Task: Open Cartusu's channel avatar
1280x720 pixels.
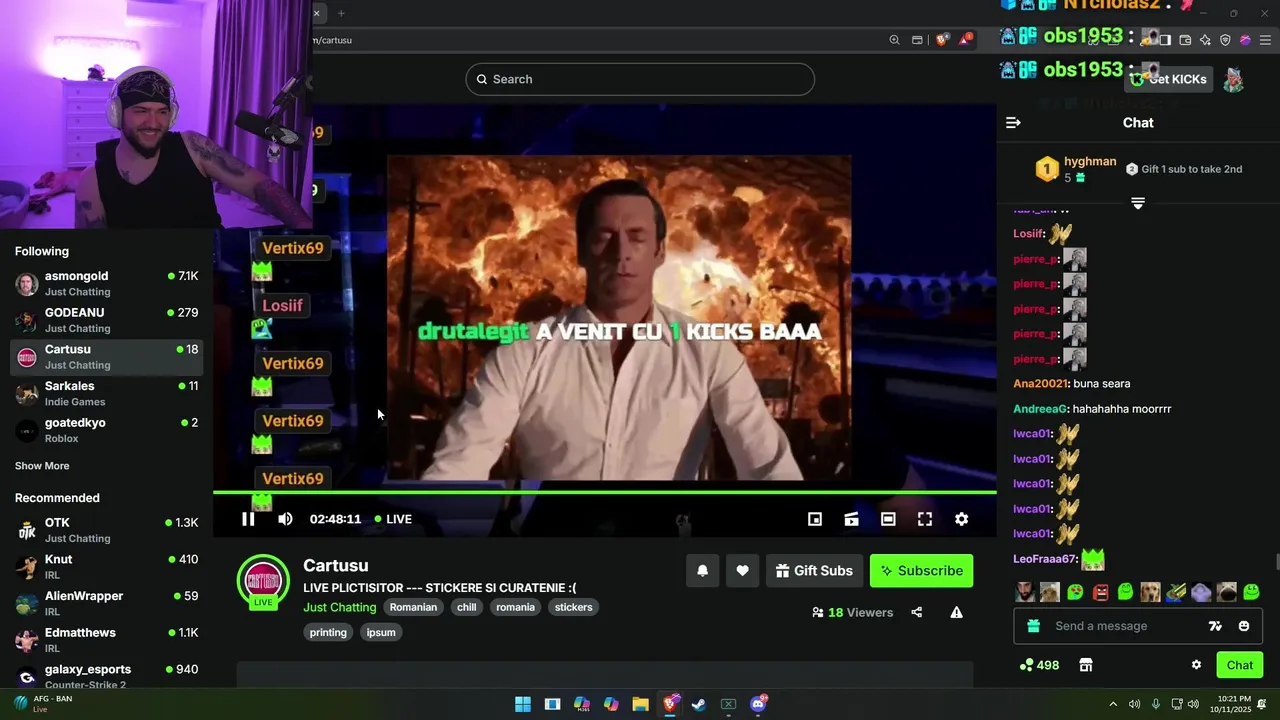Action: [x=263, y=581]
